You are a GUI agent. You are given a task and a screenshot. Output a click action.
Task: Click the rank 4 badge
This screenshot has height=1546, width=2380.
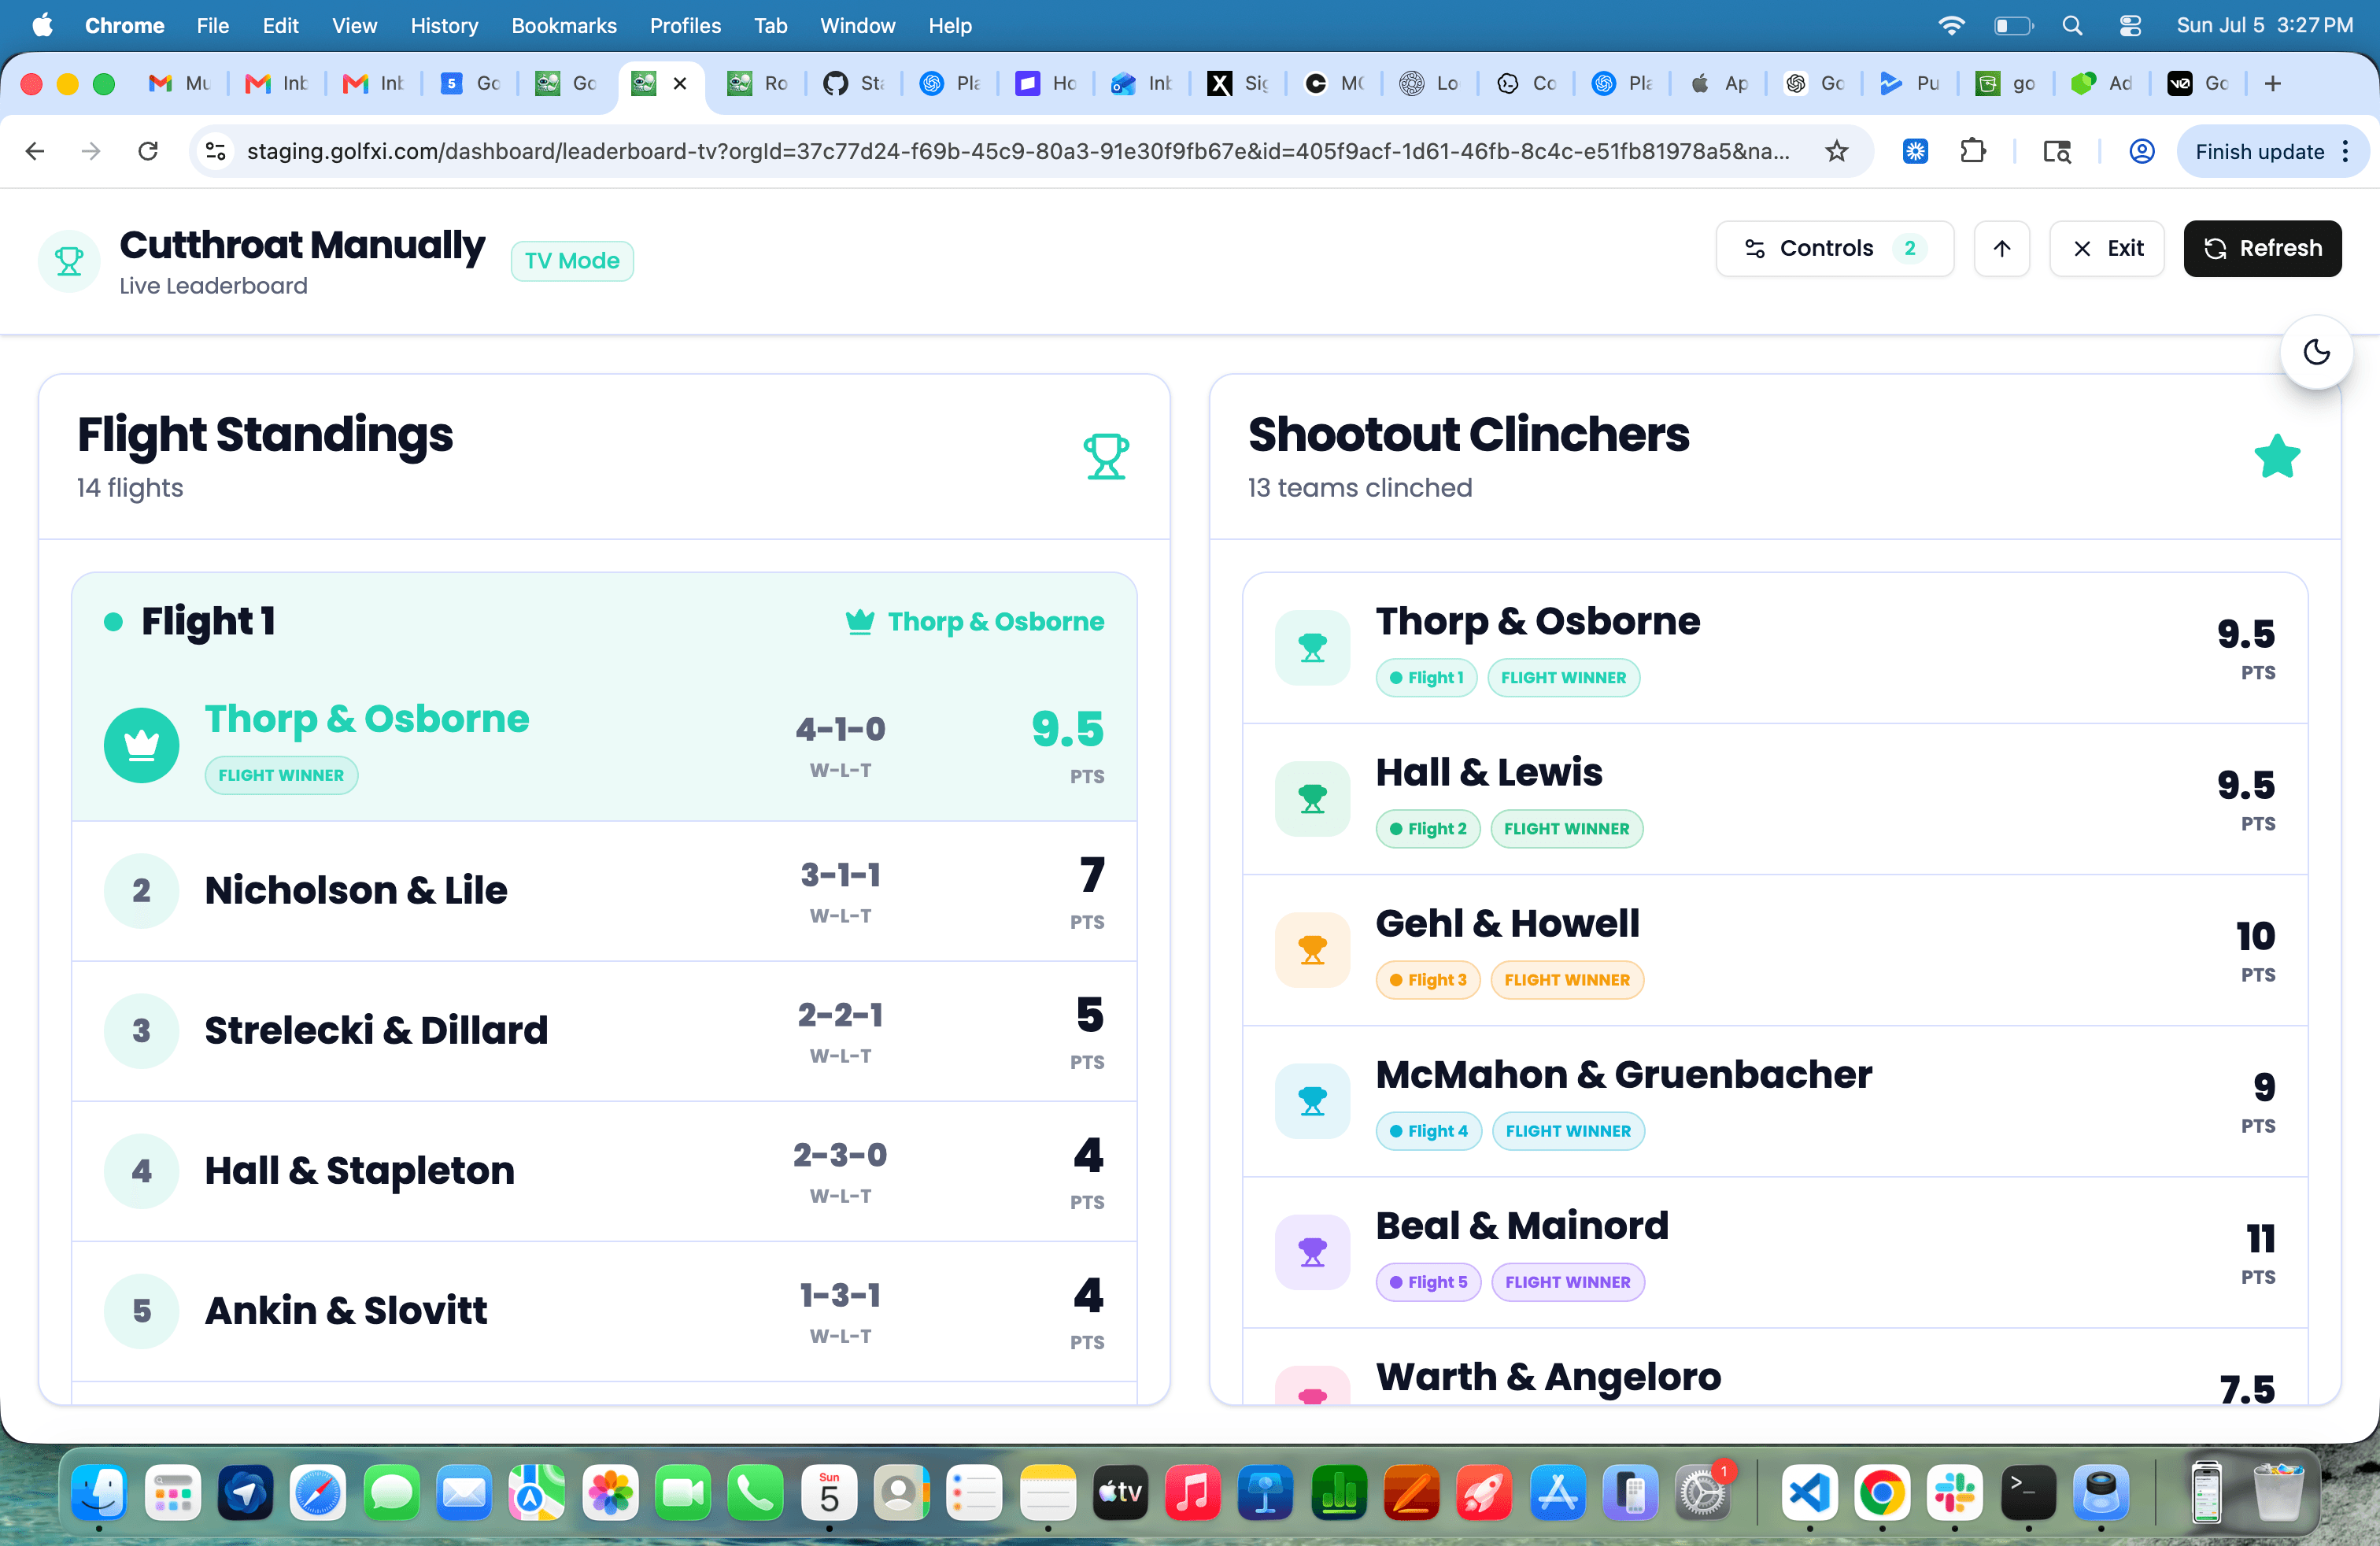142,1171
